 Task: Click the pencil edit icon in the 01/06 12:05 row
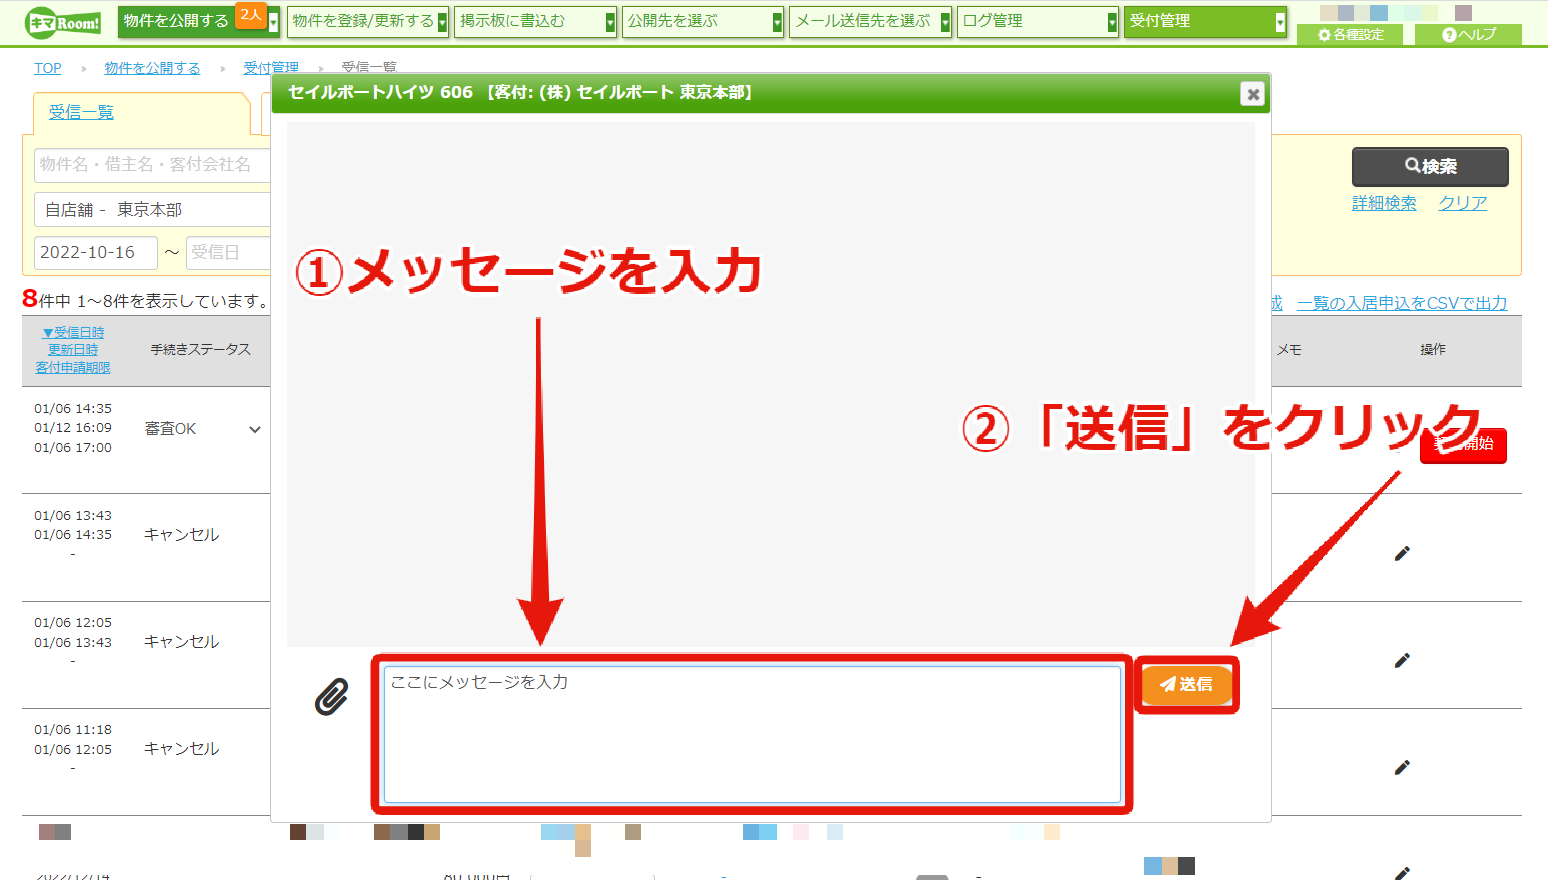pyautogui.click(x=1402, y=660)
